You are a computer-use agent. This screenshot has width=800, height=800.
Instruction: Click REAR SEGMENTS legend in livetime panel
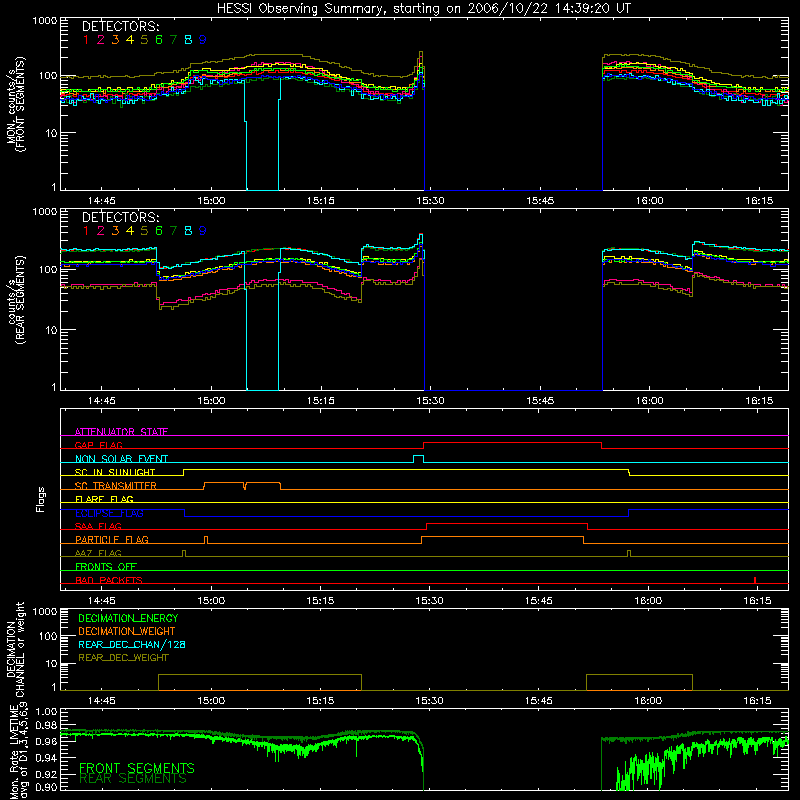(133, 779)
